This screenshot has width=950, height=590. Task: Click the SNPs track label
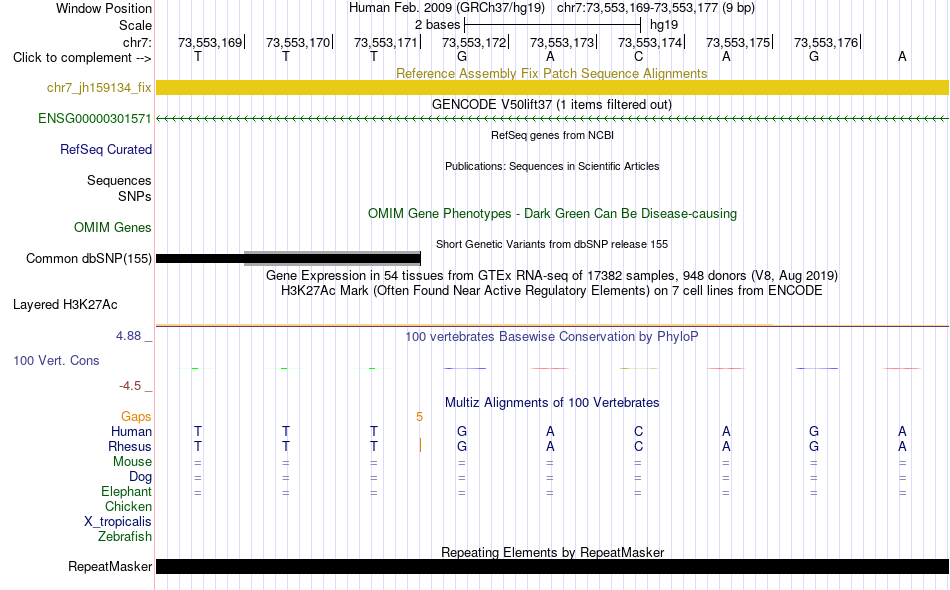coord(135,196)
